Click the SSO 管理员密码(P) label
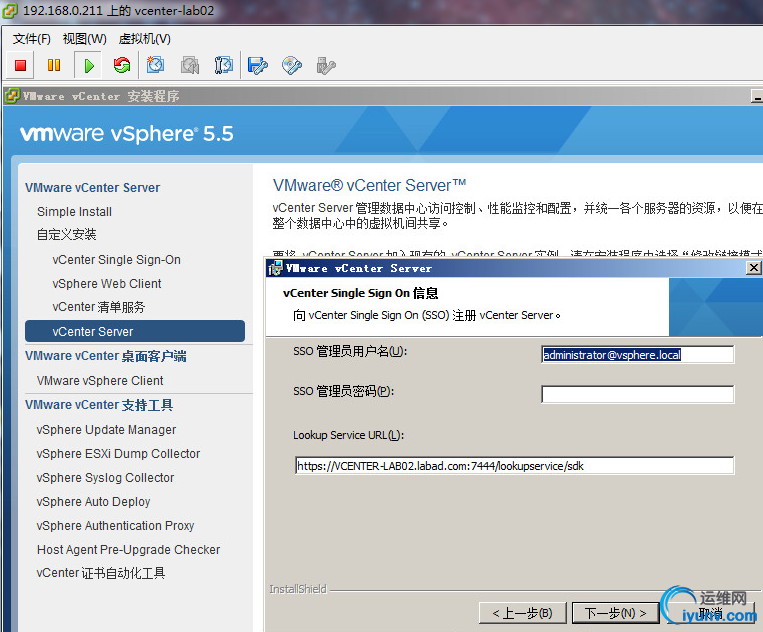Screen dimensions: 763x632 tap(344, 391)
